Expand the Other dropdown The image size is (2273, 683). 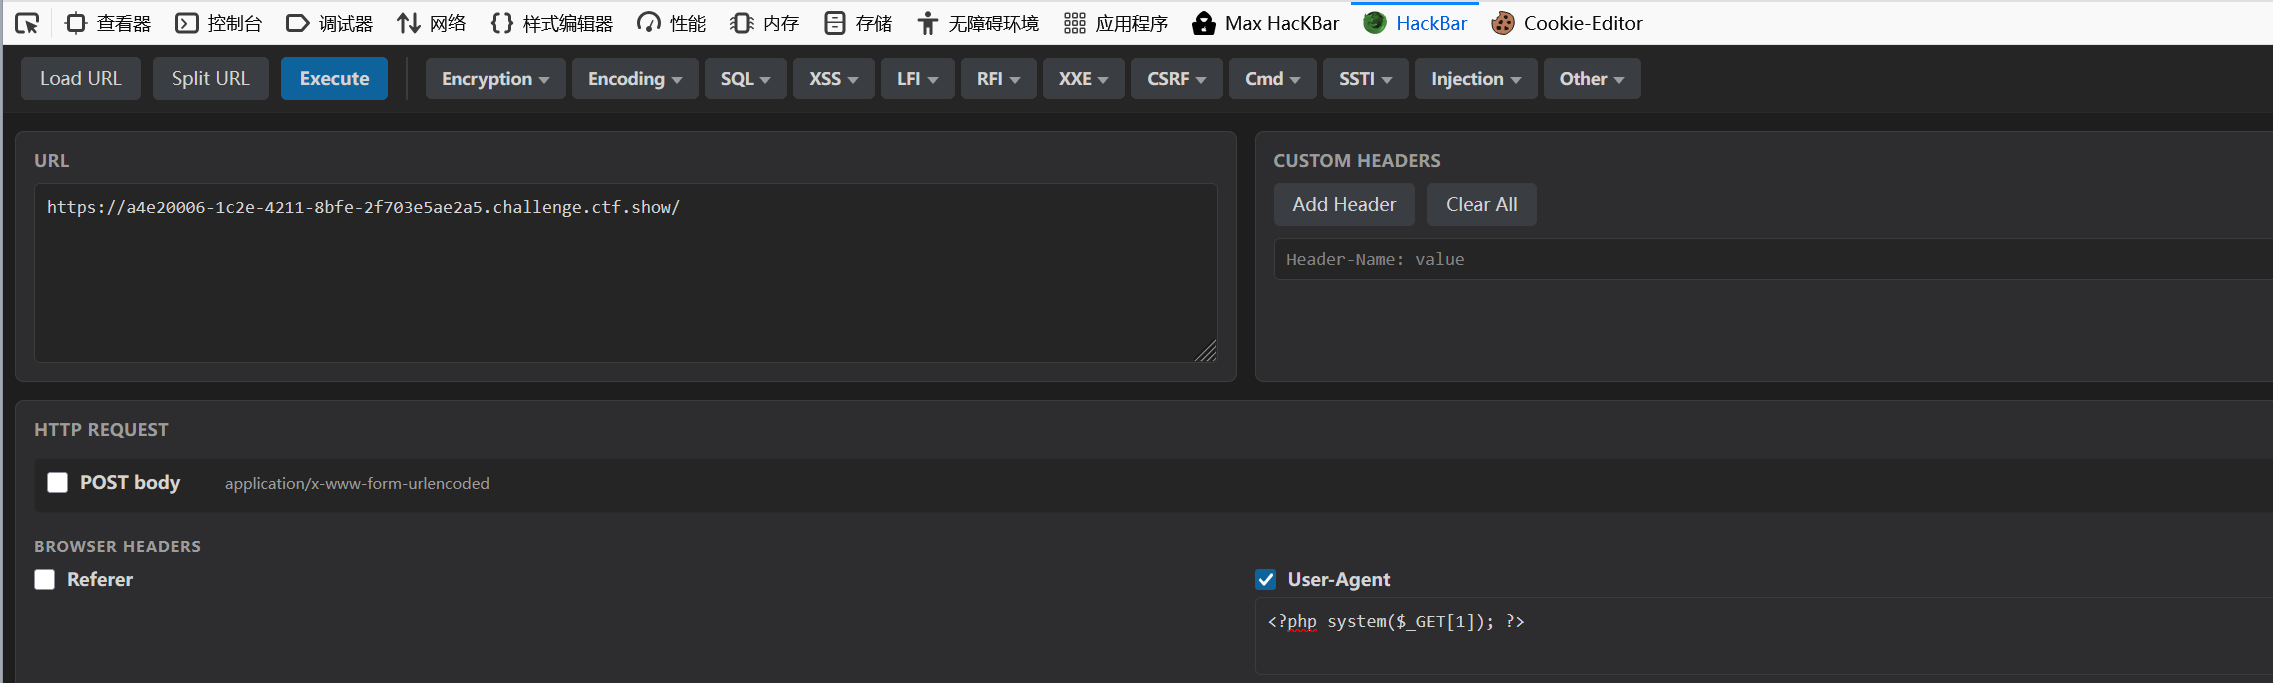point(1591,78)
